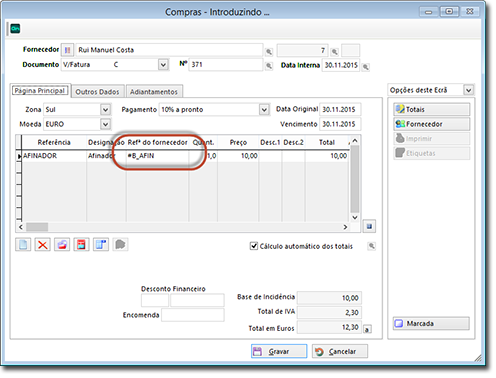Click the Preço column header

pos(238,142)
